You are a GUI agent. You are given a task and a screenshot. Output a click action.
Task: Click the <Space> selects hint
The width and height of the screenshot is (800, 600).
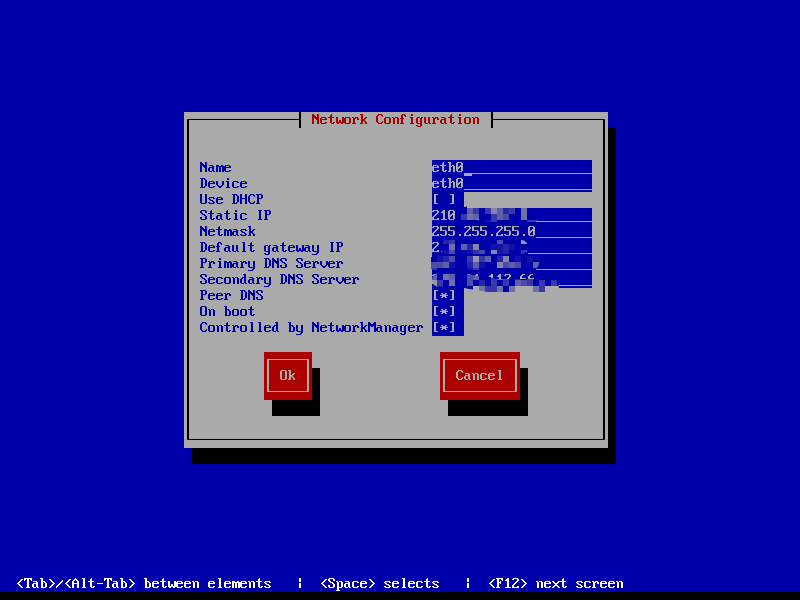pos(380,583)
